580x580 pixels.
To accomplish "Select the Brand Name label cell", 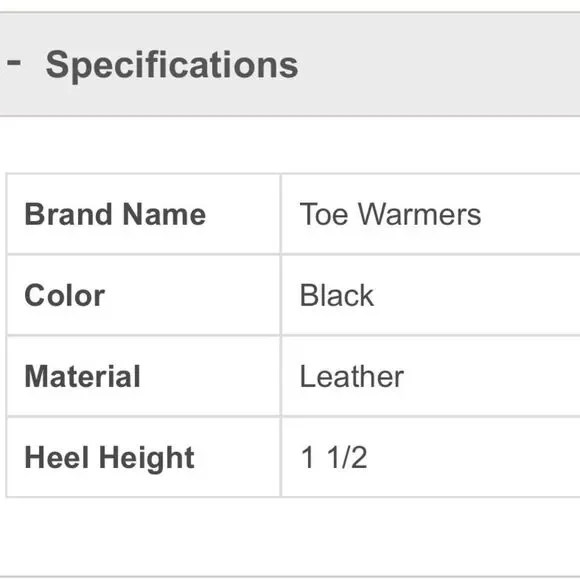I will coord(144,214).
